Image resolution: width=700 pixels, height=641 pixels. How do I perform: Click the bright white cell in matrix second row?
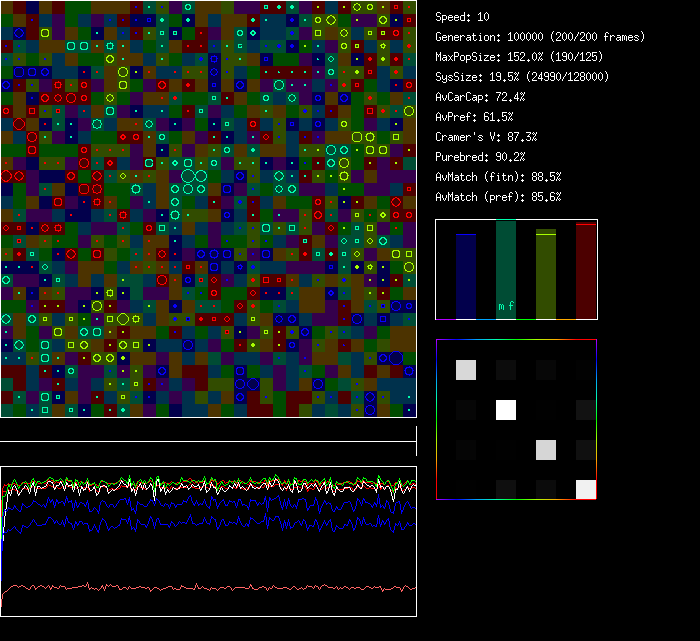click(x=506, y=410)
